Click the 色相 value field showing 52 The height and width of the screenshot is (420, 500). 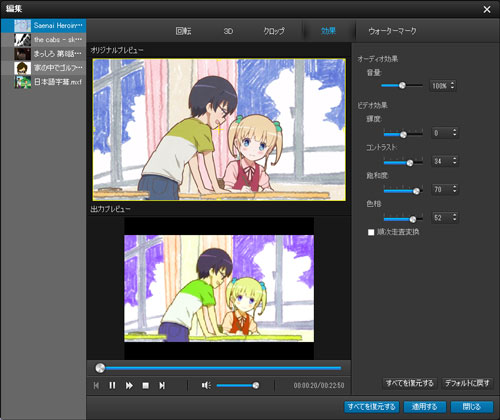click(x=441, y=218)
